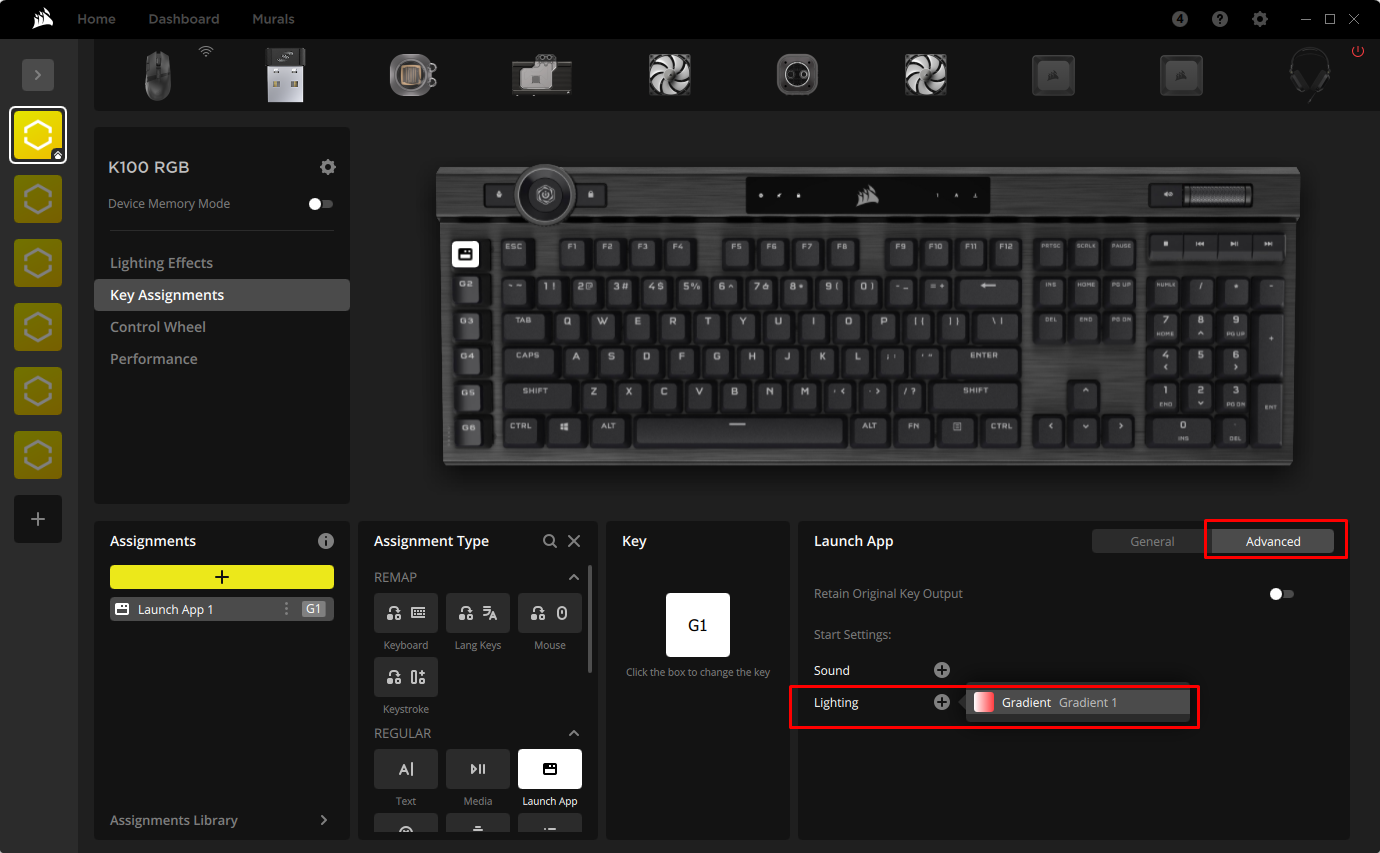
Task: Open the K100 RGB device settings gear
Action: point(328,167)
